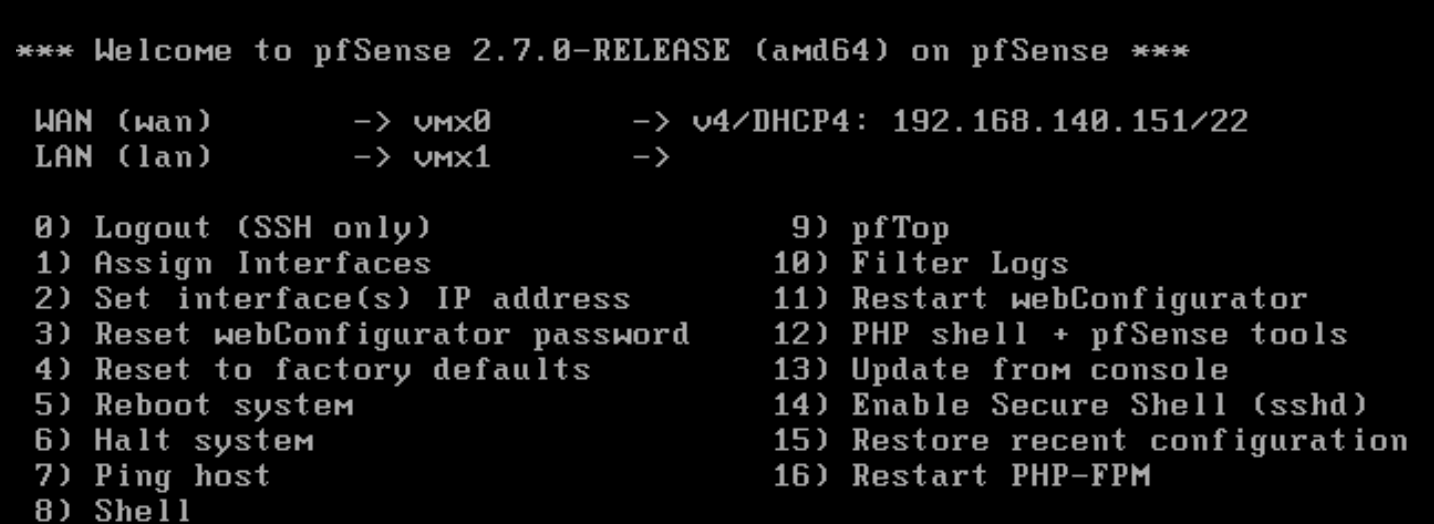
Task: Choose the Shell menu option
Action: [x=112, y=510]
